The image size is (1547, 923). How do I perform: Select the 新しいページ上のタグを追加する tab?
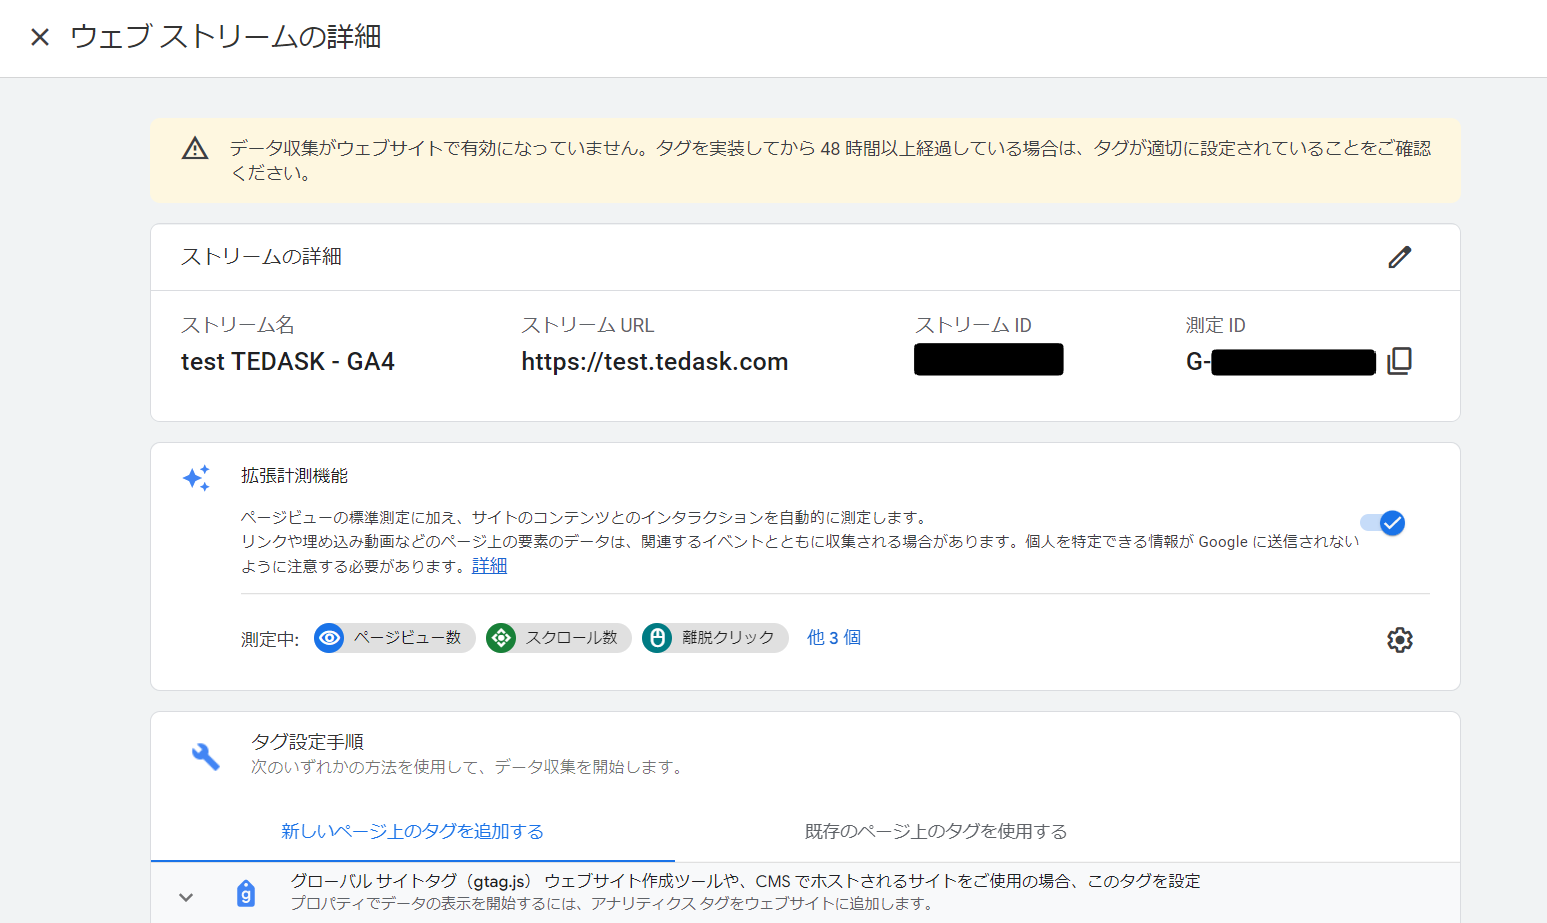412,831
